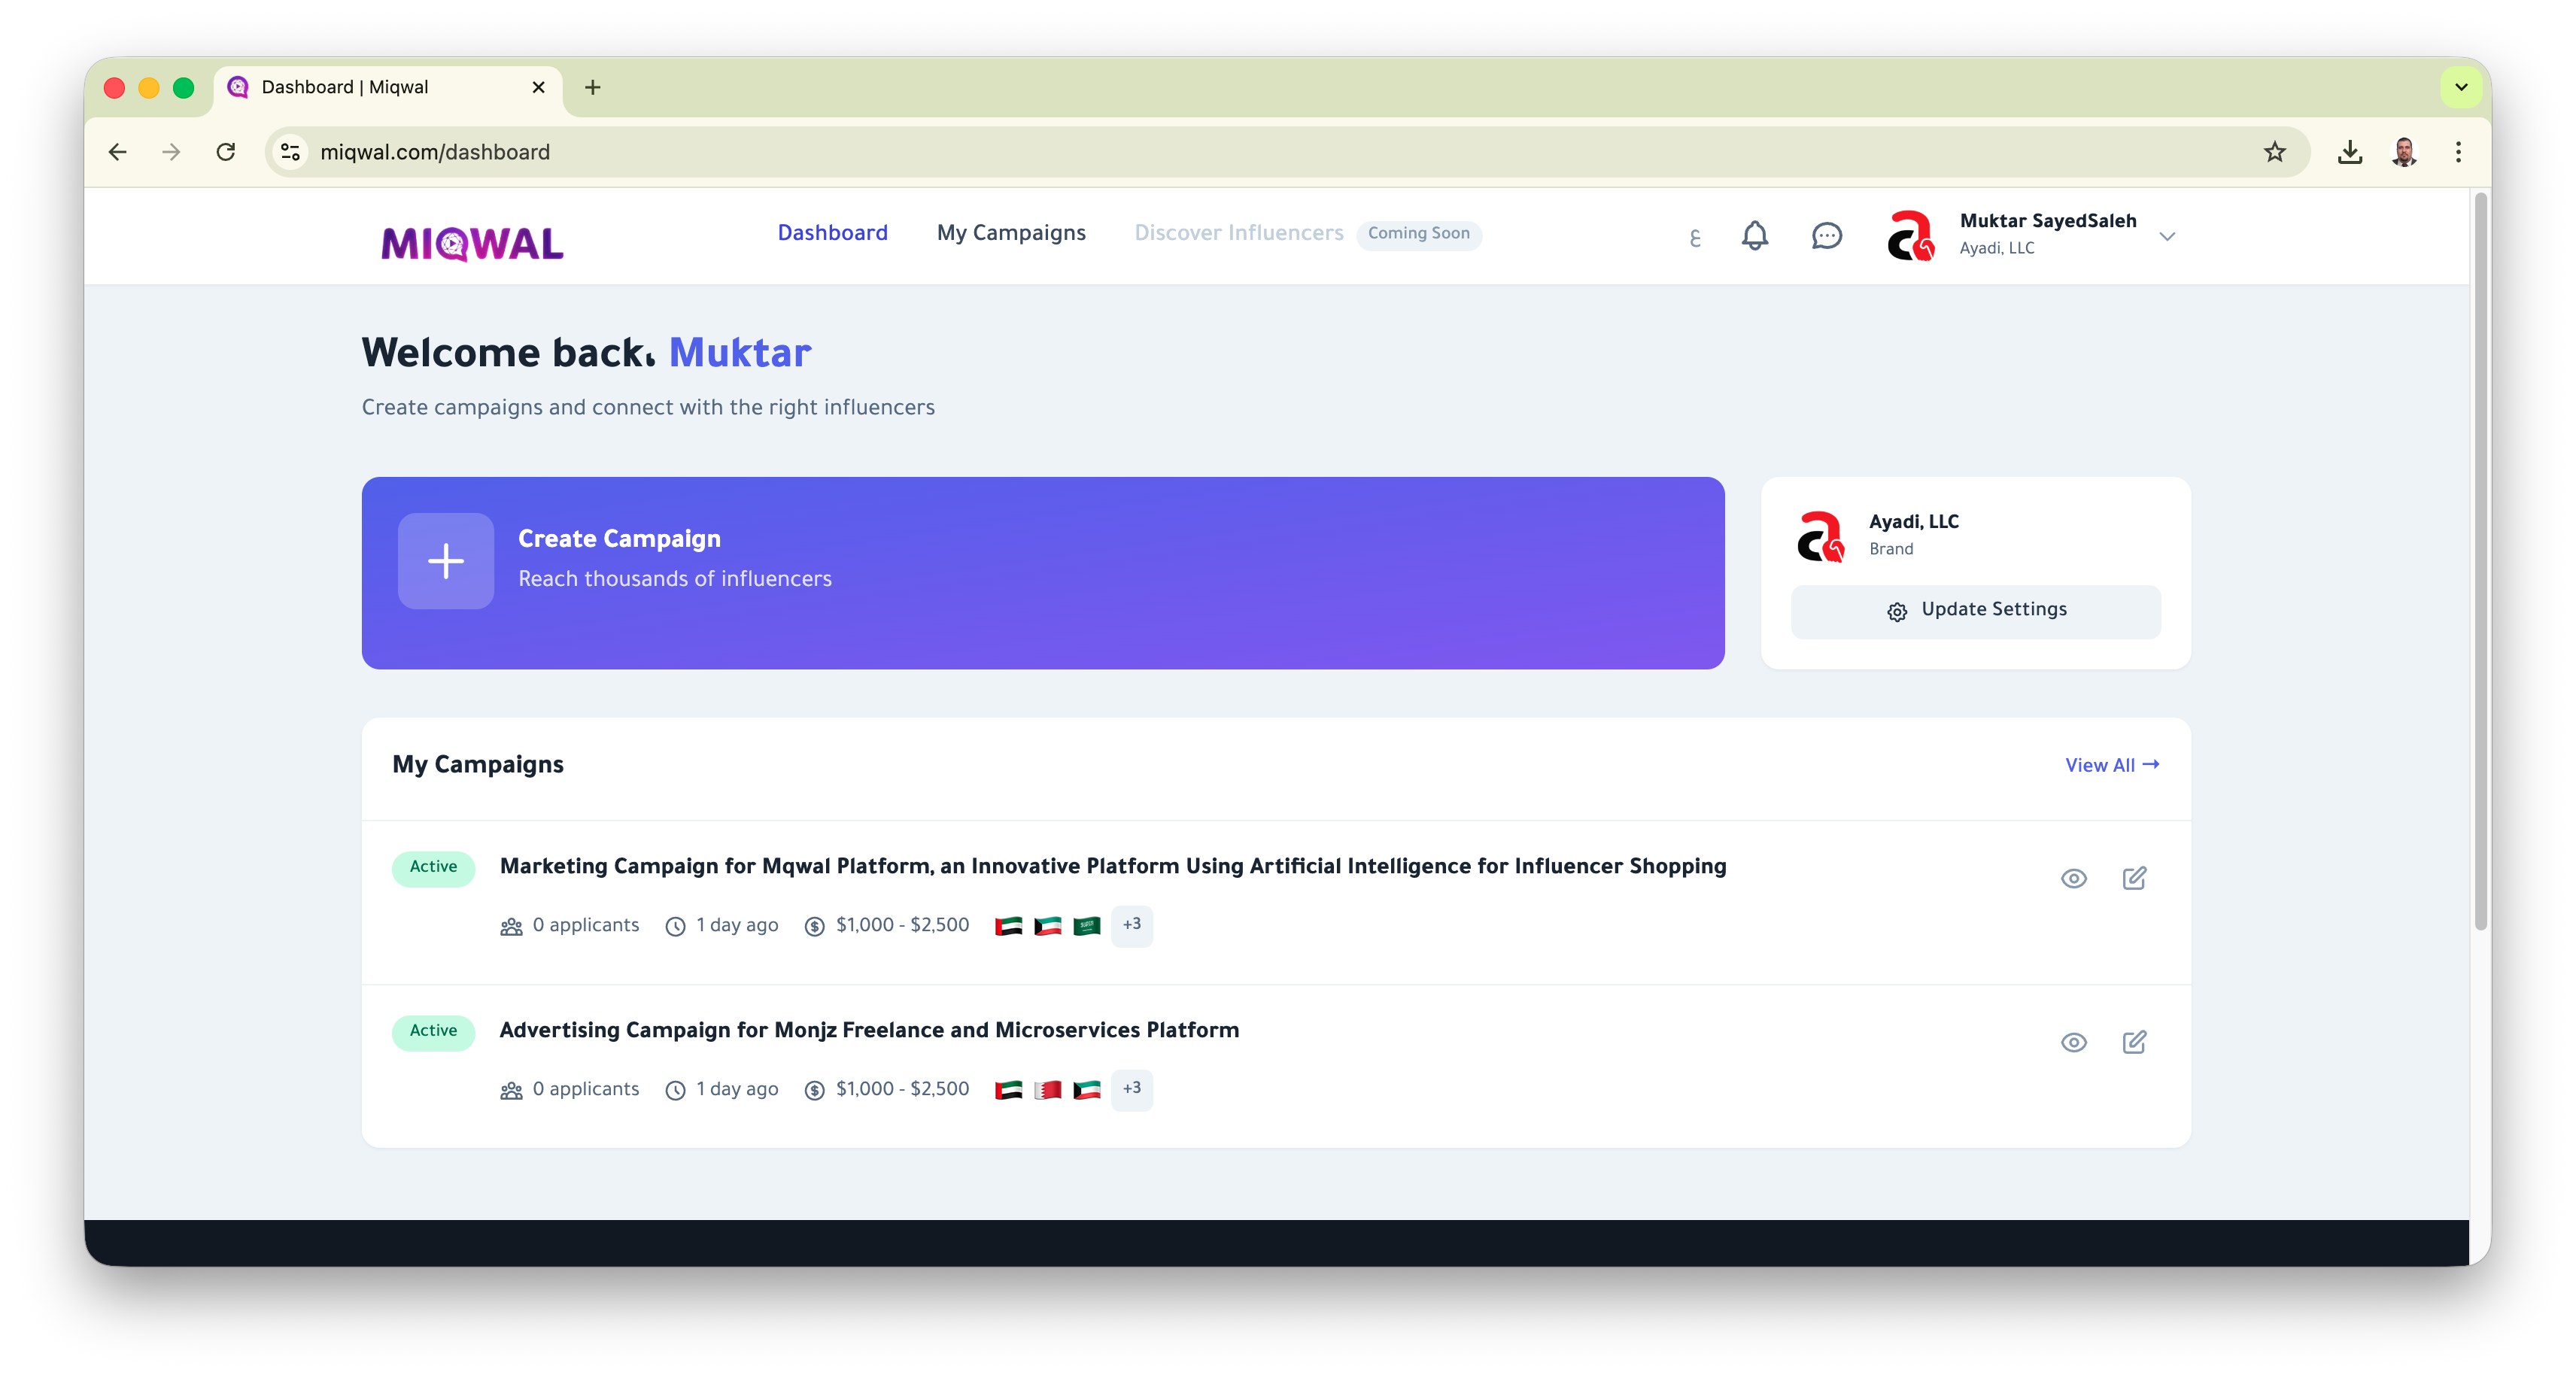2576x1378 pixels.
Task: Edit the Mqwal Platform marketing campaign
Action: click(2134, 878)
